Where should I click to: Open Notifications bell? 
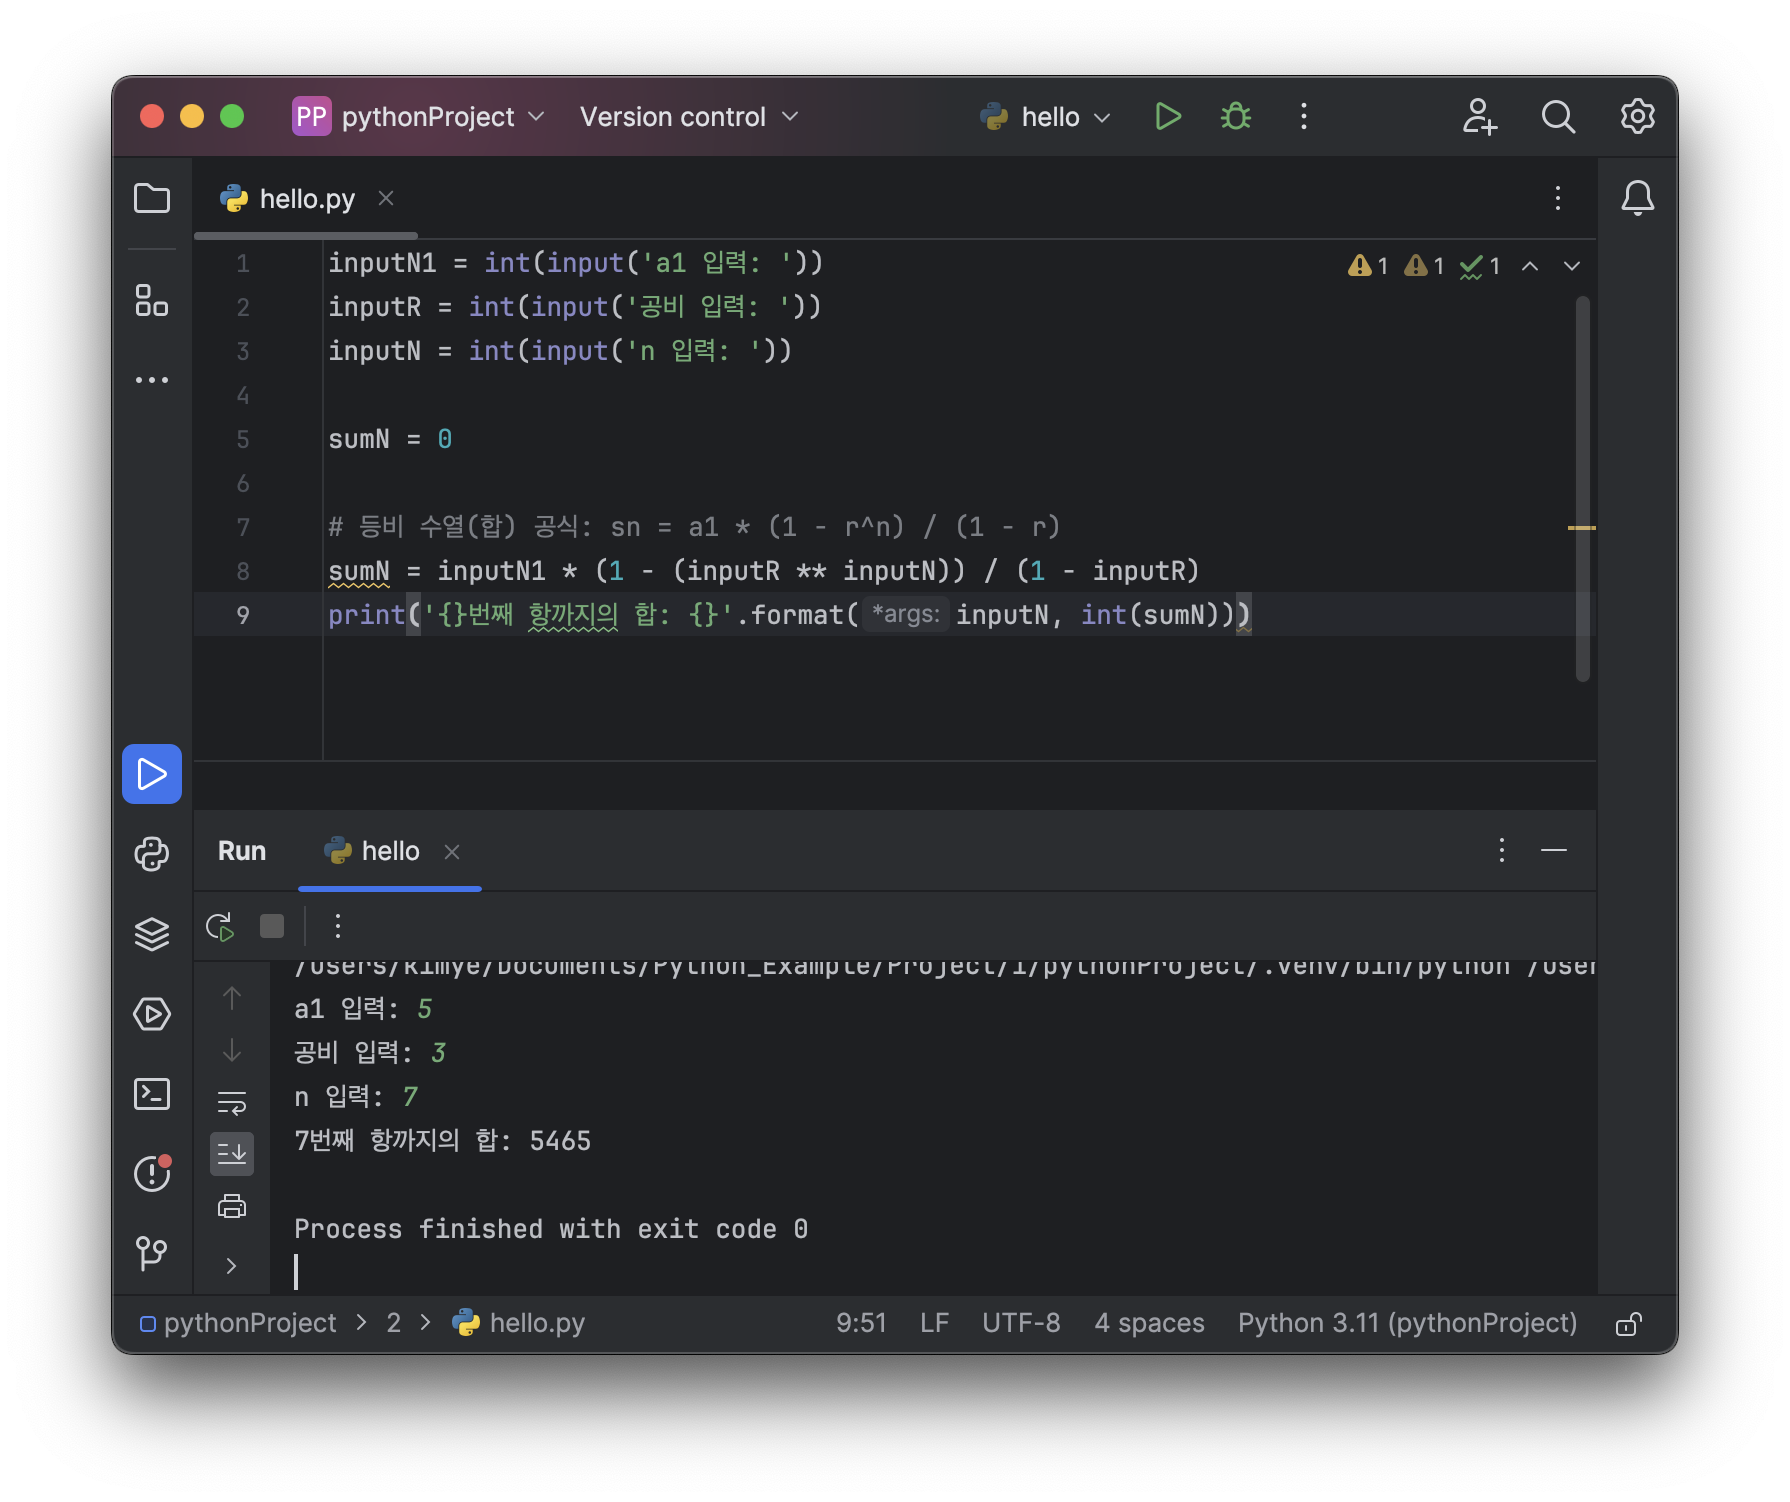(x=1637, y=198)
